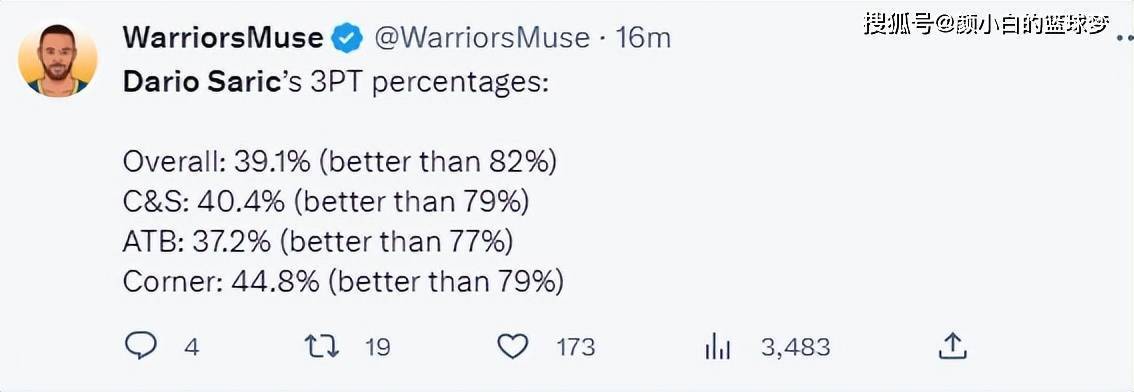
Task: Click the ATB 37.2% line
Action: tap(318, 242)
